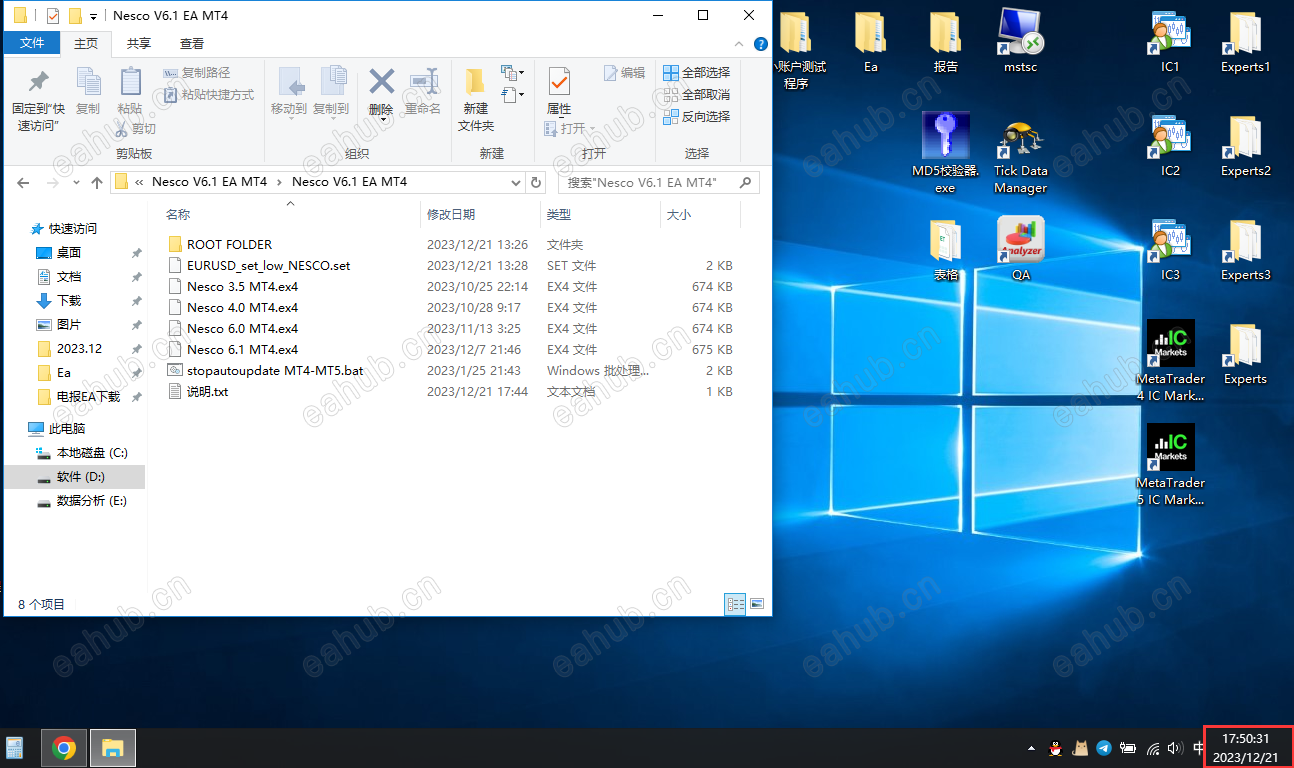The height and width of the screenshot is (768, 1294).
Task: Show hidden system tray icons
Action: point(1031,748)
